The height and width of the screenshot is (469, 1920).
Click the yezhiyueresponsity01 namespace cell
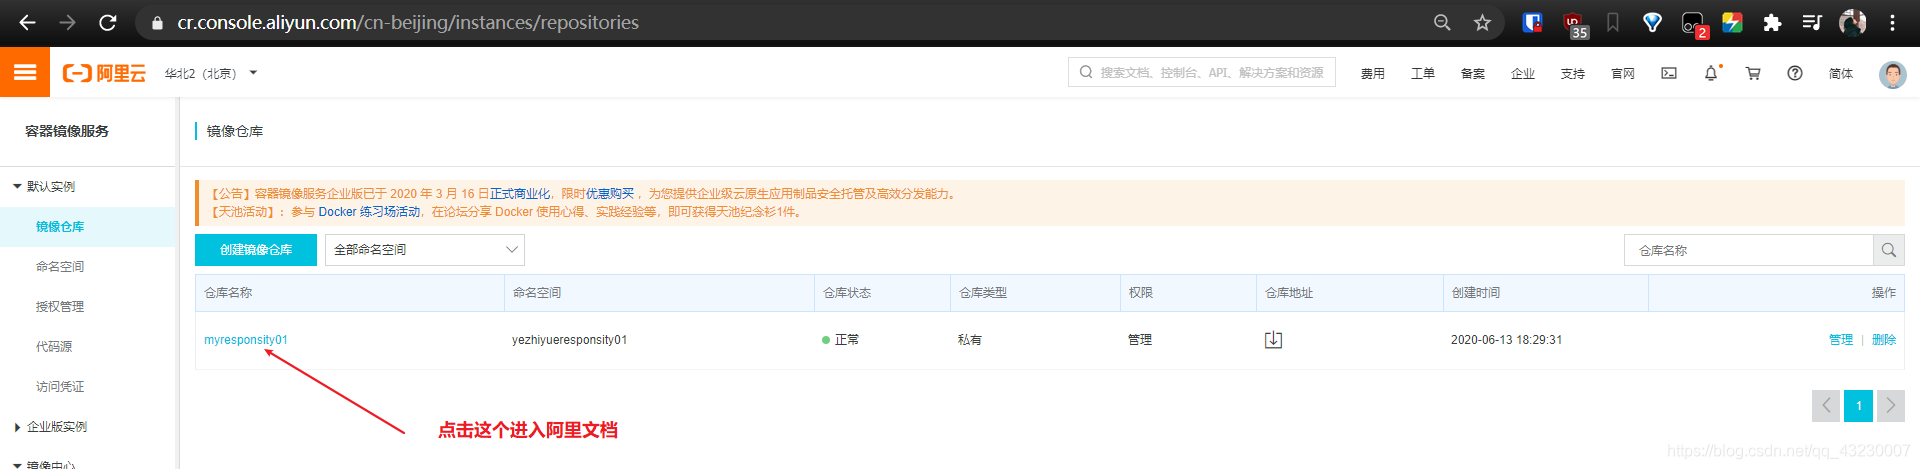pyautogui.click(x=569, y=340)
